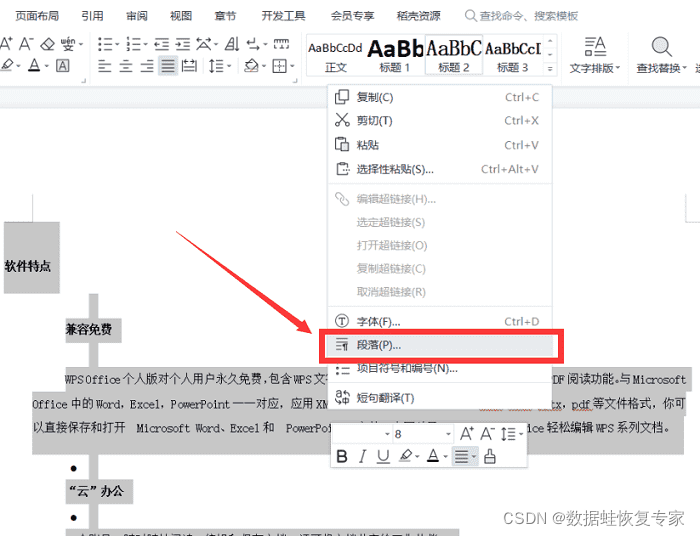Decrease font size in the ribbon
The width and height of the screenshot is (700, 536).
(x=25, y=44)
